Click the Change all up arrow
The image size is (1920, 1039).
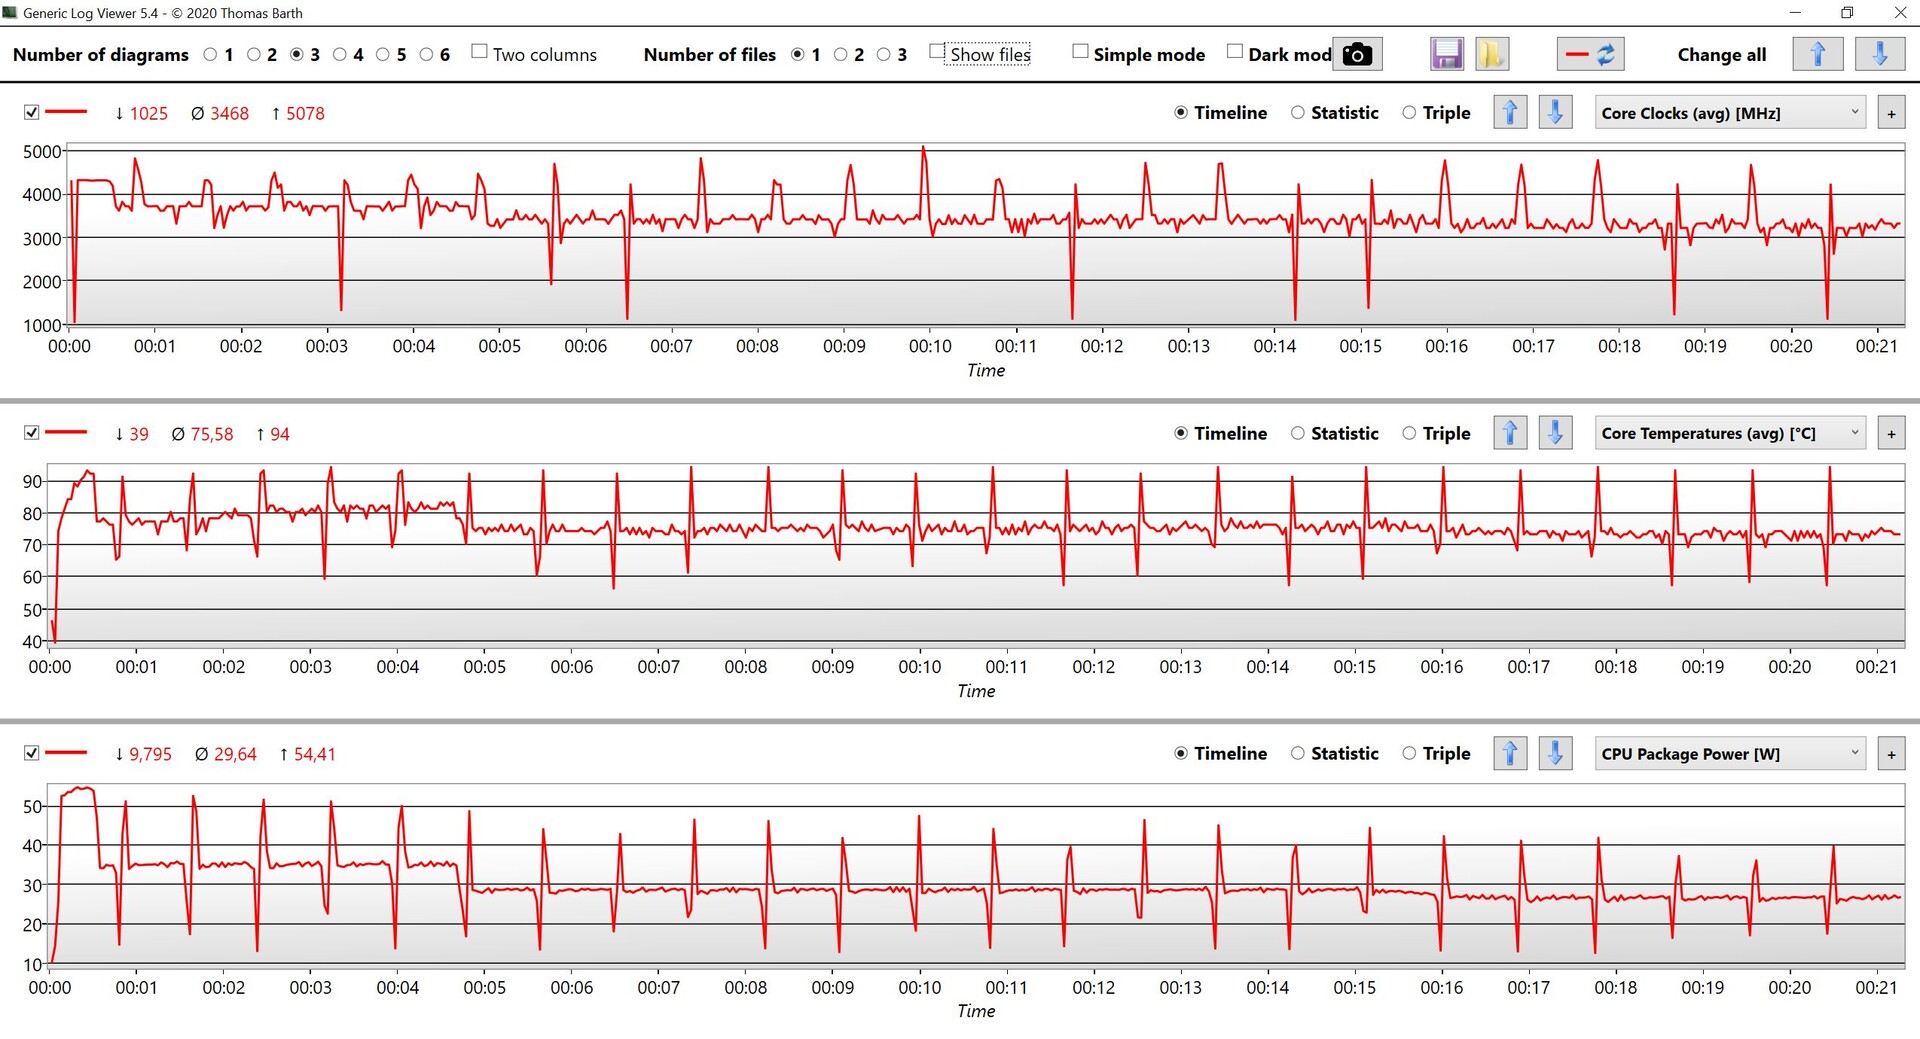click(x=1817, y=54)
